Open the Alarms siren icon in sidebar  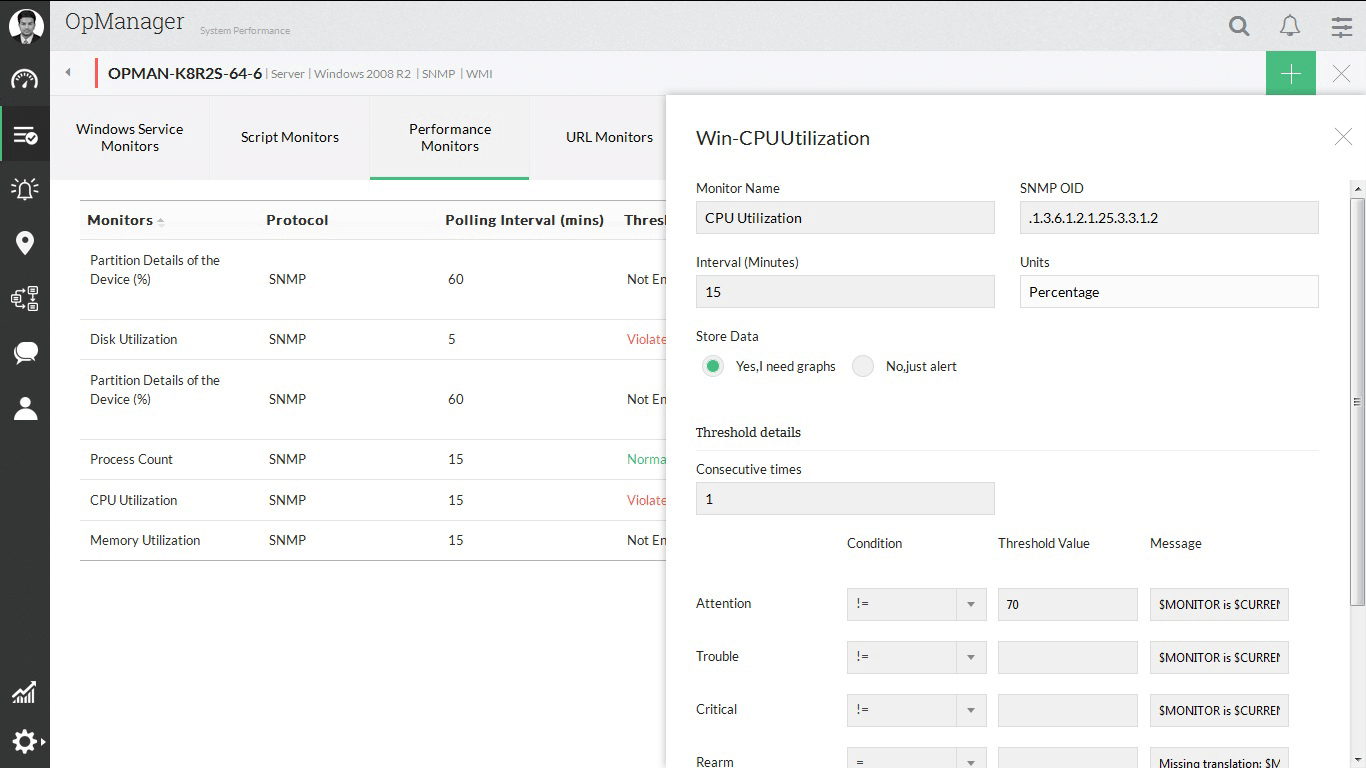25,188
